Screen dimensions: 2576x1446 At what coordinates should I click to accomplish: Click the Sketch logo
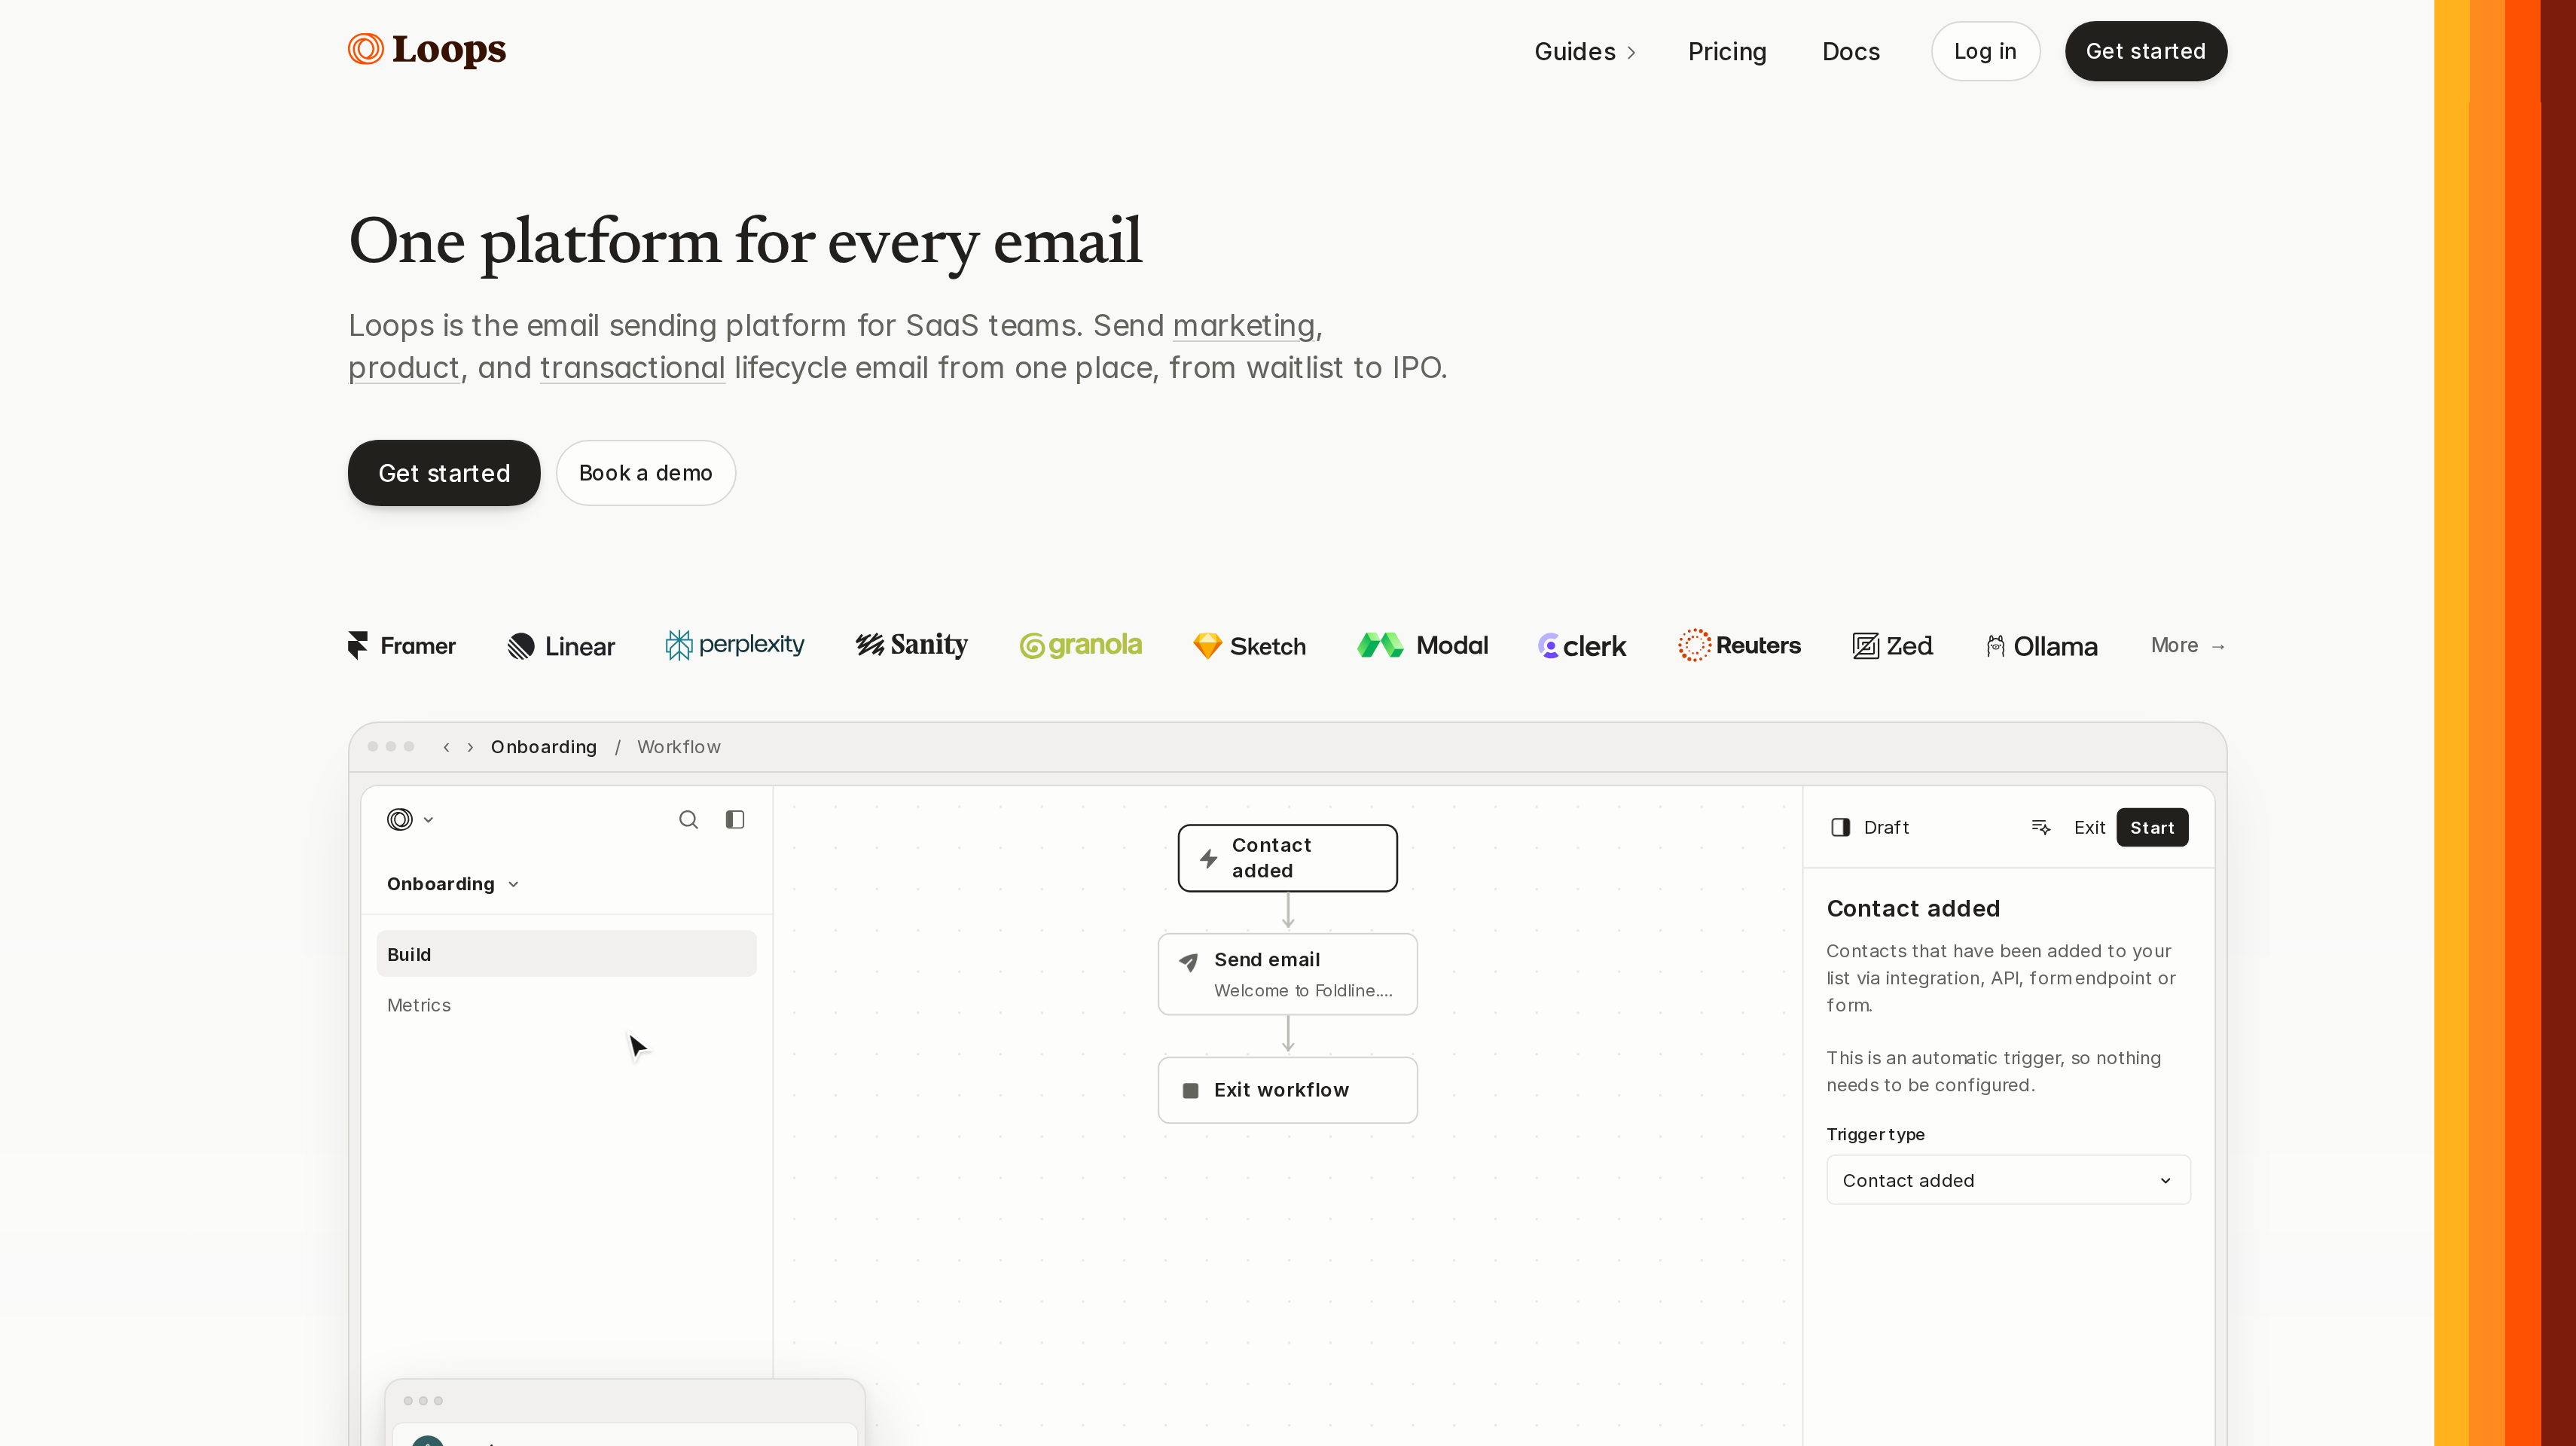1249,646
